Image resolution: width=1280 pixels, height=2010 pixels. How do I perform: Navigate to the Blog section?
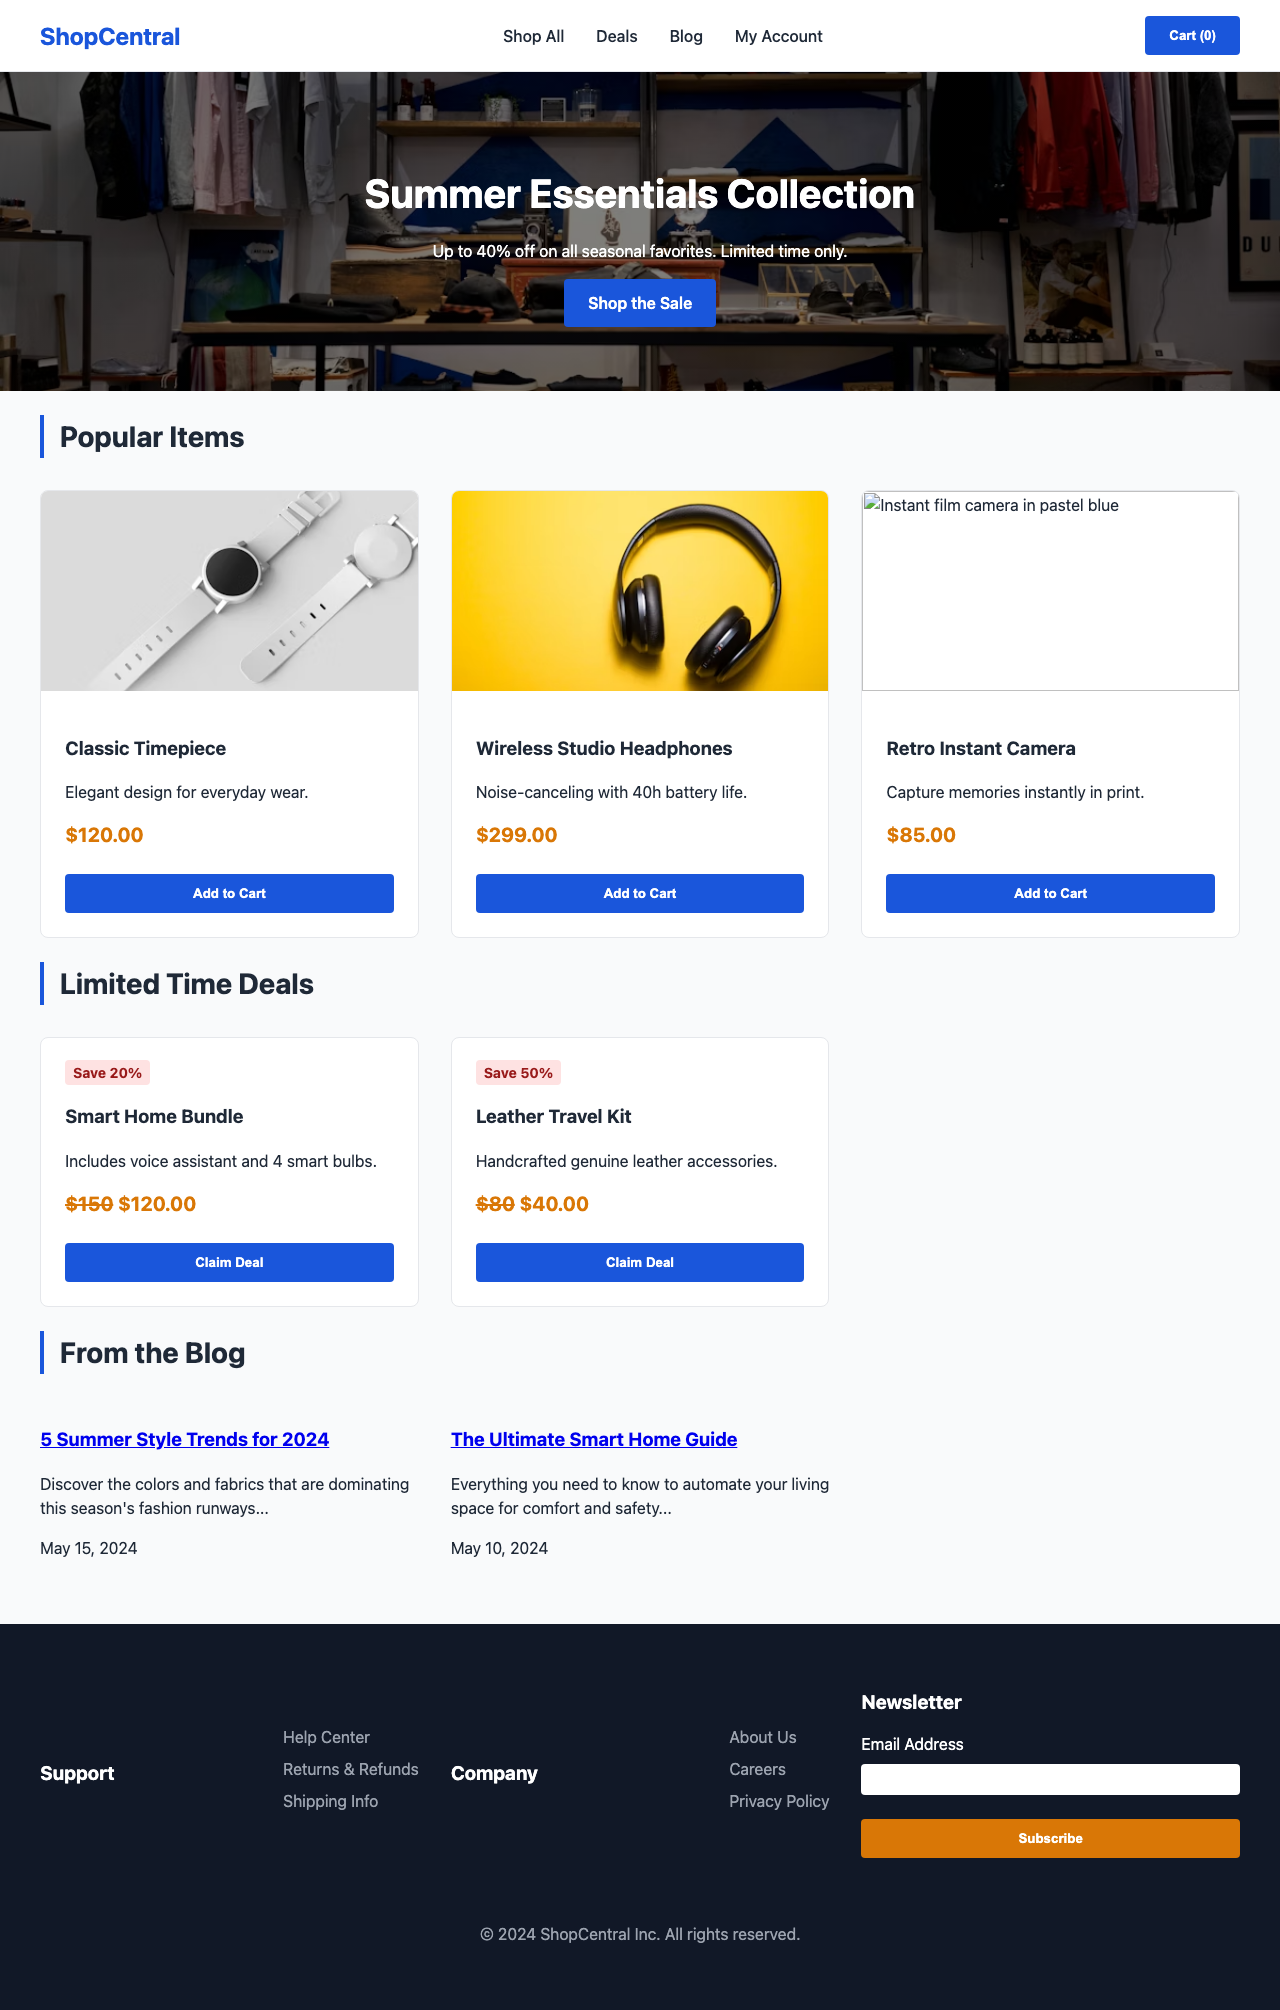686,36
